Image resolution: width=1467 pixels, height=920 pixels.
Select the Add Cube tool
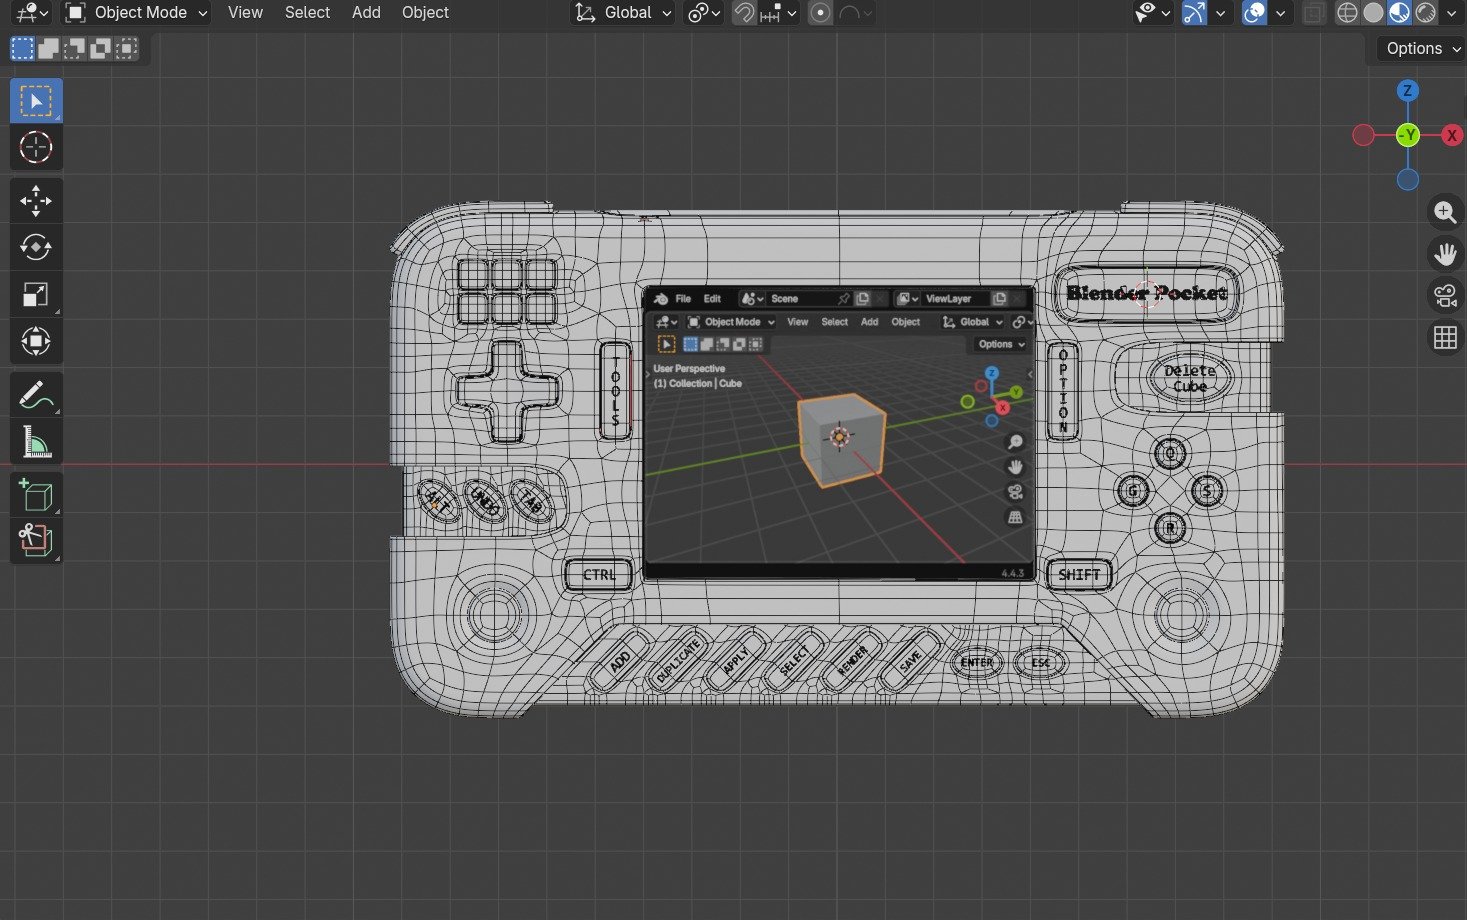pyautogui.click(x=36, y=495)
